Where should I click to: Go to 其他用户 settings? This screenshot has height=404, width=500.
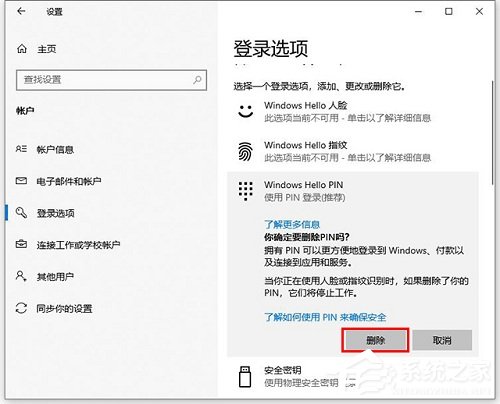55,277
